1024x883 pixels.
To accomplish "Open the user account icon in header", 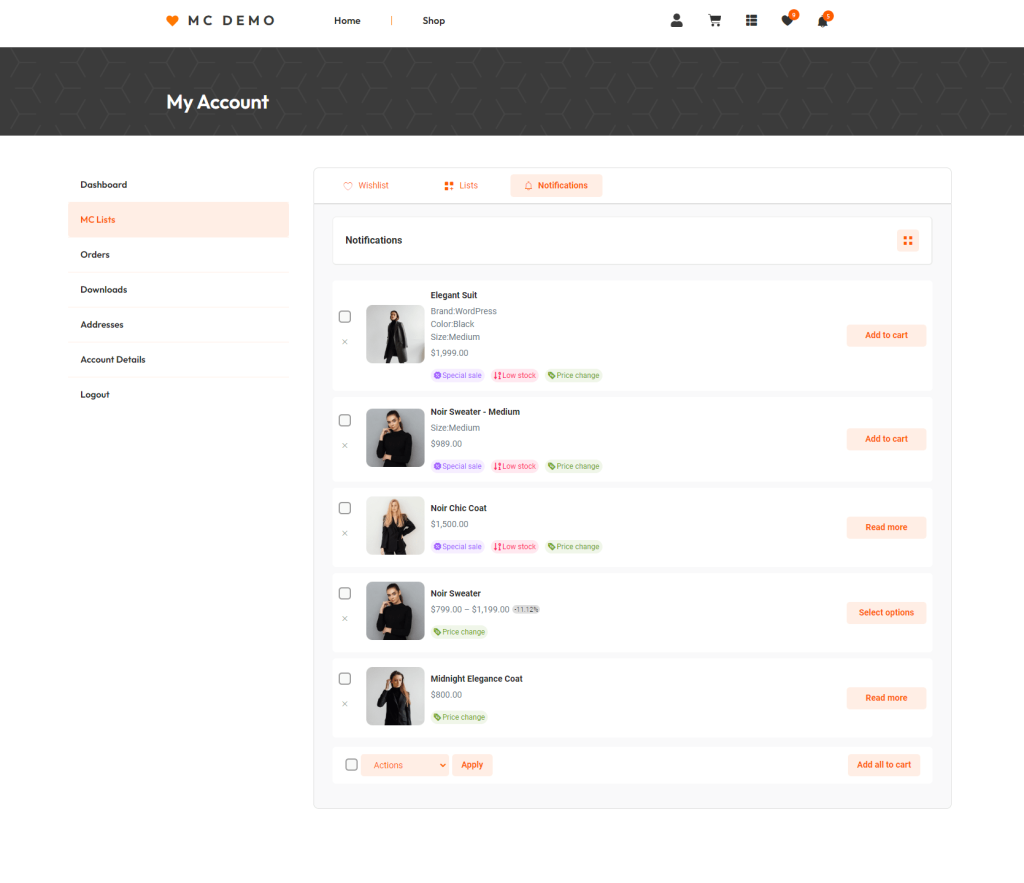I will [x=677, y=21].
